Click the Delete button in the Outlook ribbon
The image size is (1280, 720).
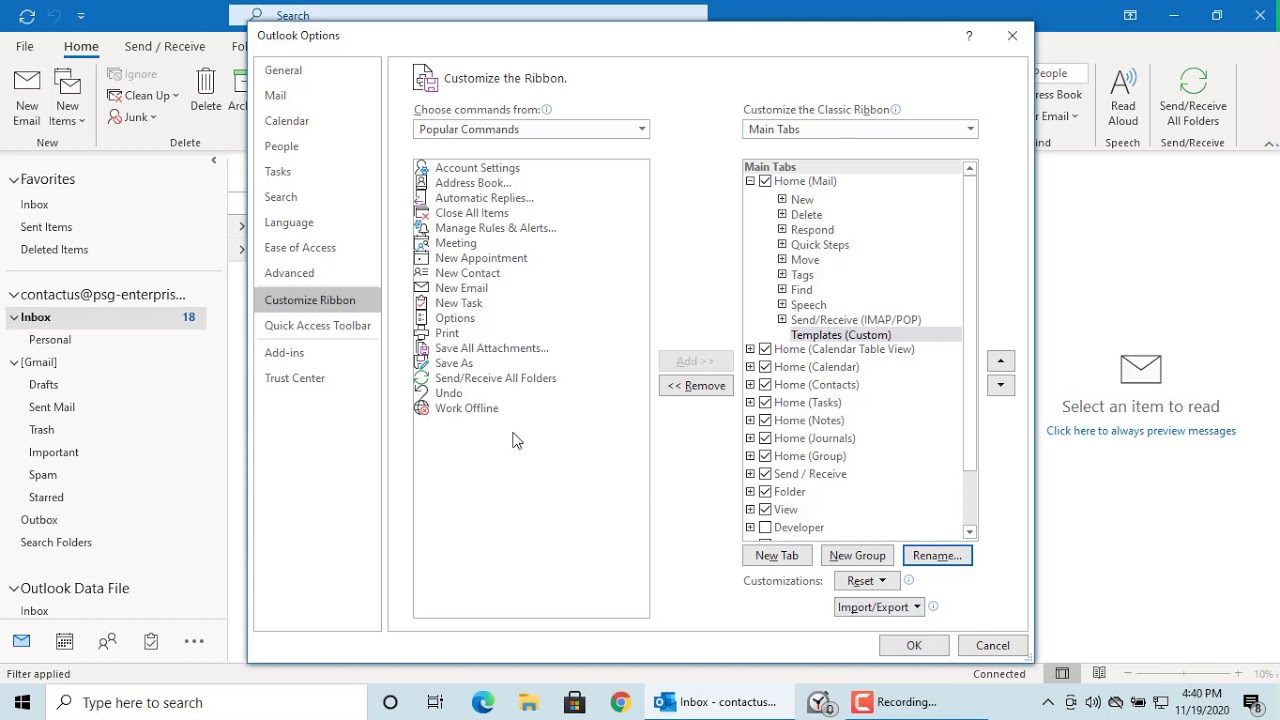pos(206,90)
